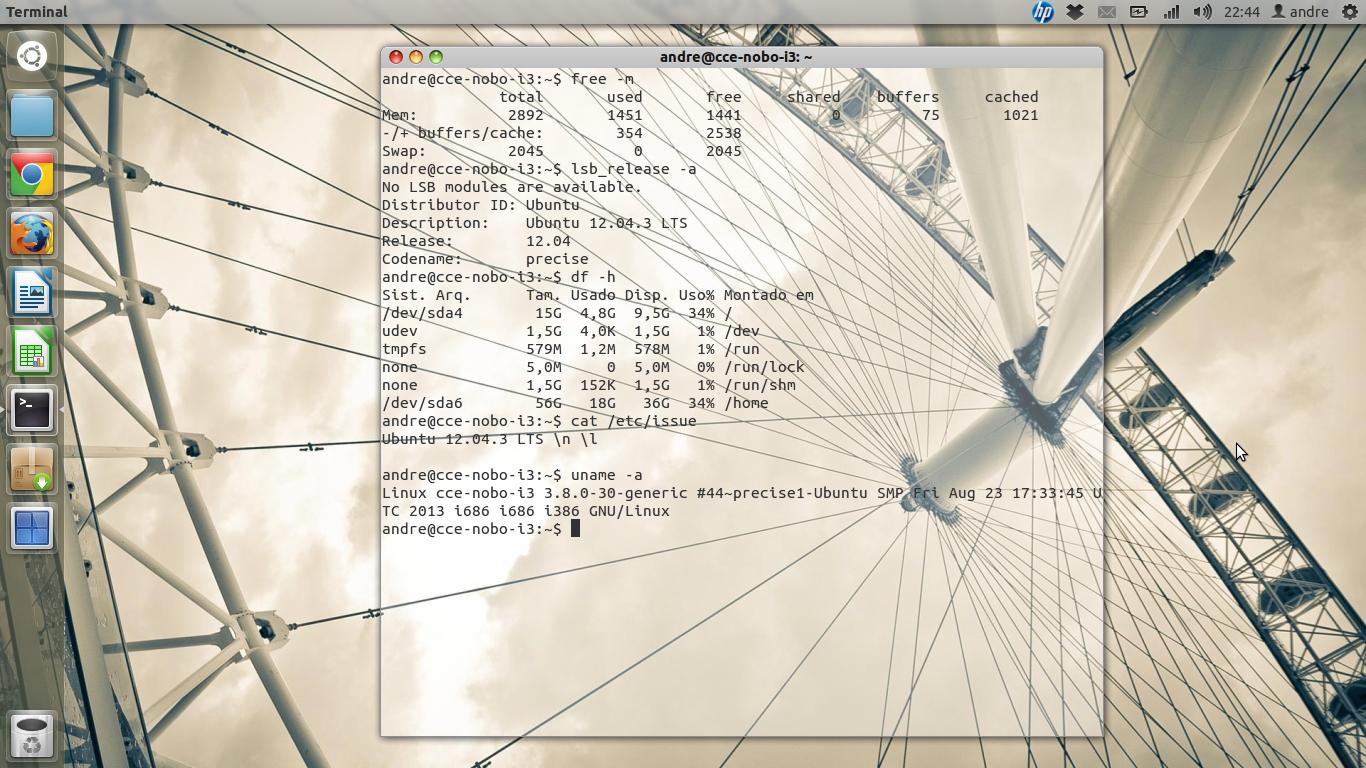Click the HP indicator in the top panel

coord(1043,12)
